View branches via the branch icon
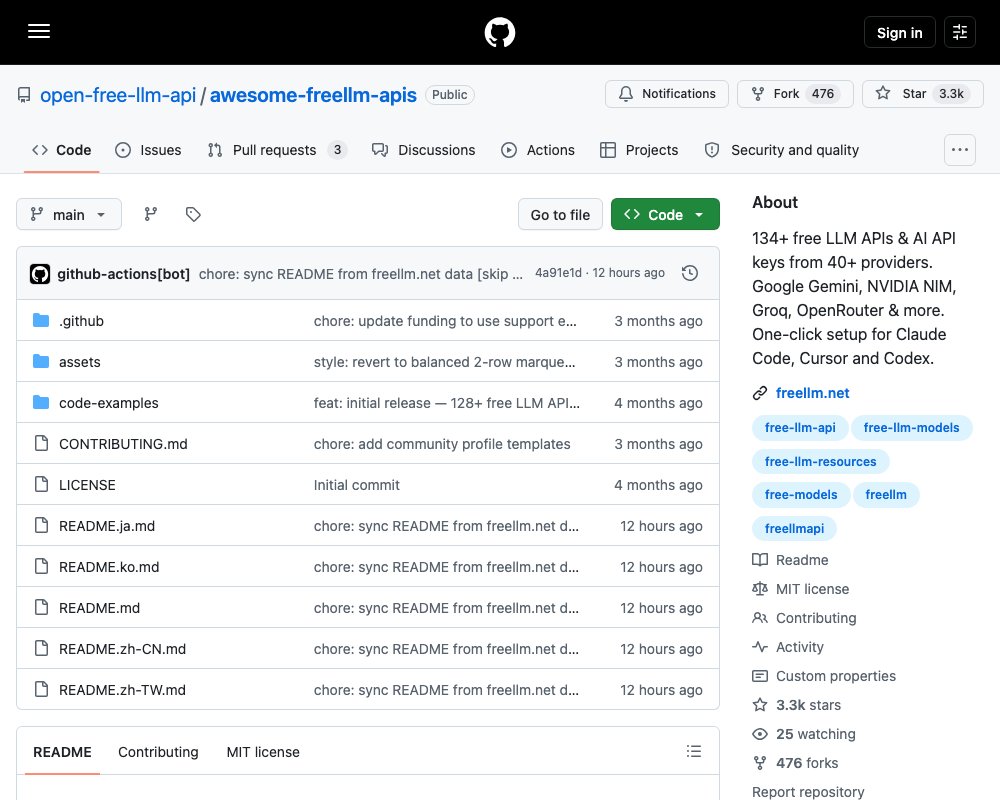1000x800 pixels. click(x=151, y=214)
